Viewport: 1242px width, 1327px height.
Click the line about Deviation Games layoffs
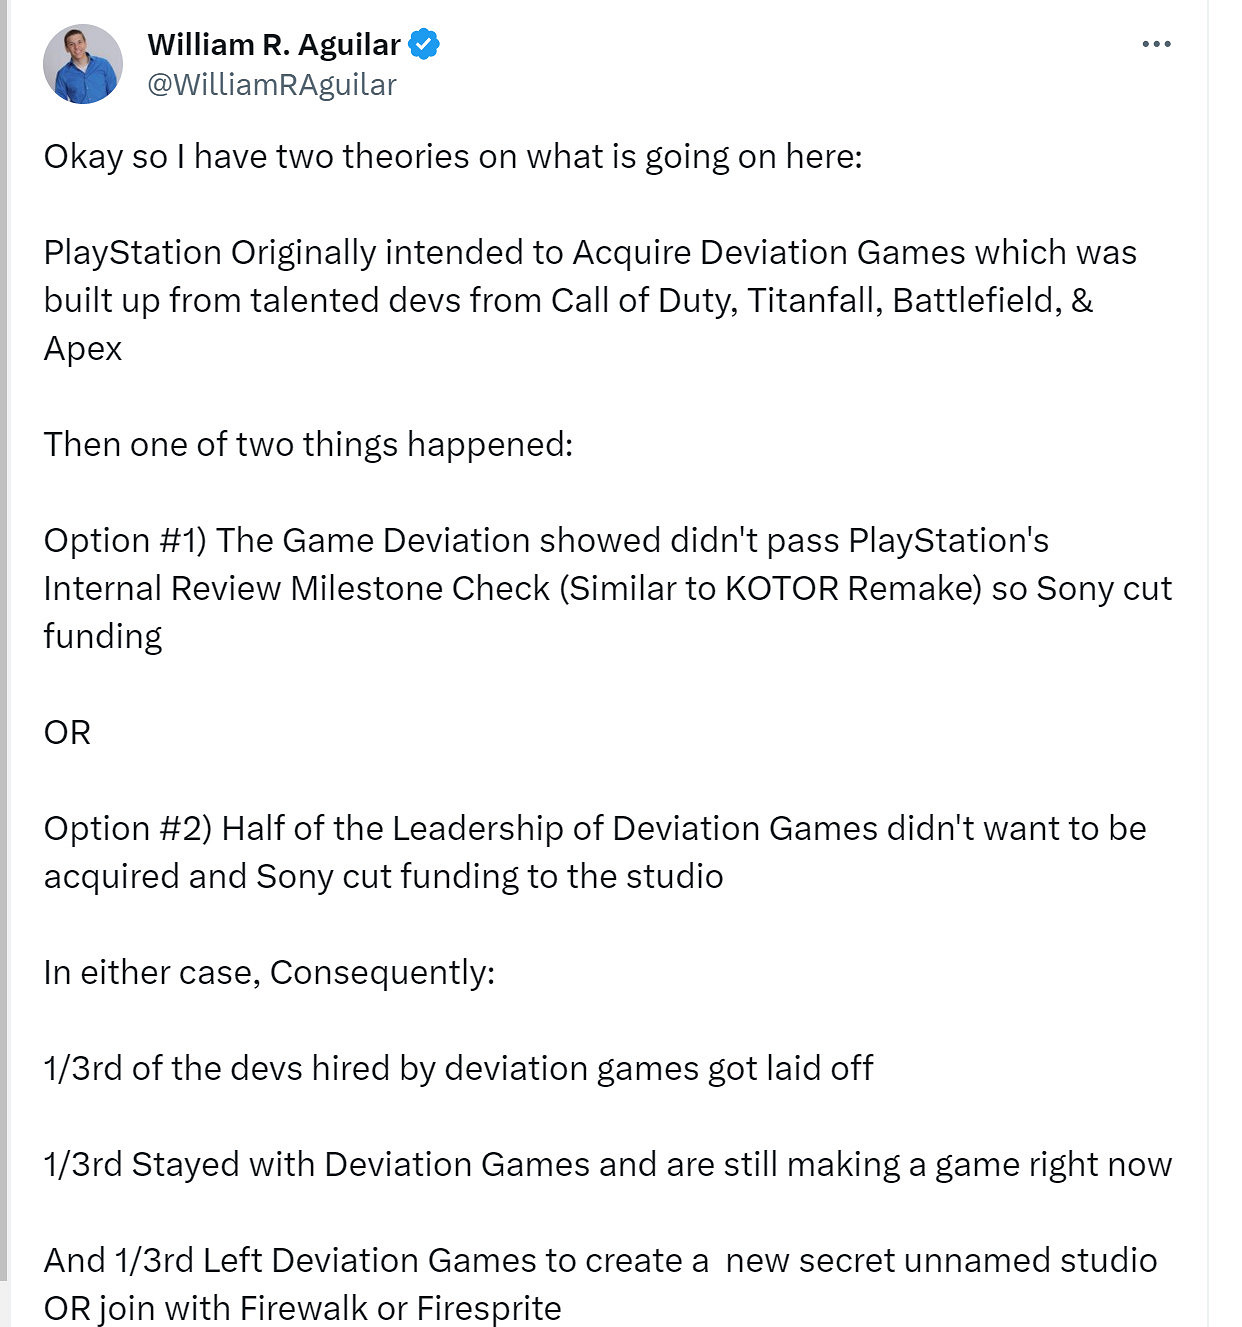pos(457,1068)
